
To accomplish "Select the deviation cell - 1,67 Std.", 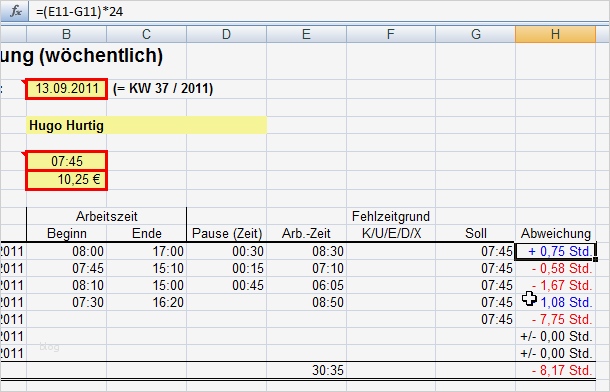I will pos(556,285).
